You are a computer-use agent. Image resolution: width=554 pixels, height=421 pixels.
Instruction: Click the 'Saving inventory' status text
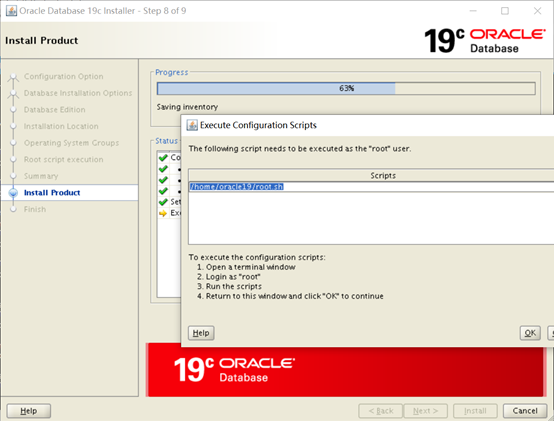[x=187, y=107]
